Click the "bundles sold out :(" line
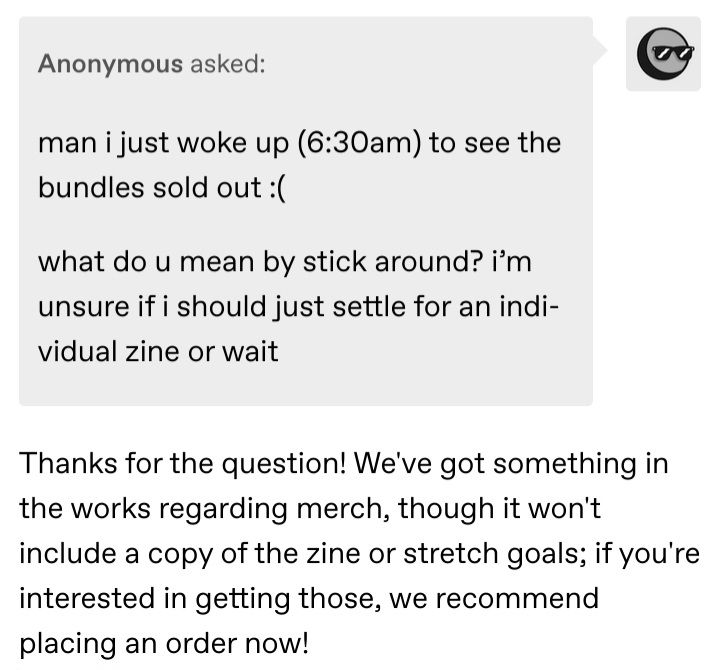 tap(162, 188)
